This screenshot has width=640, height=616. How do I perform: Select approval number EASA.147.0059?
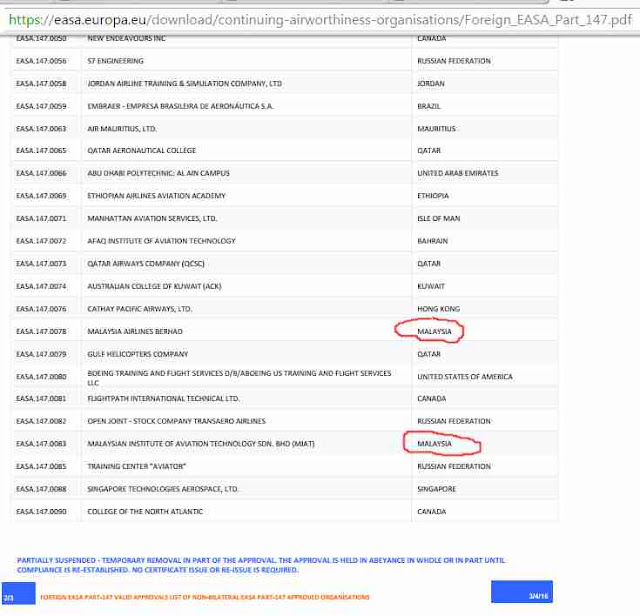click(41, 106)
